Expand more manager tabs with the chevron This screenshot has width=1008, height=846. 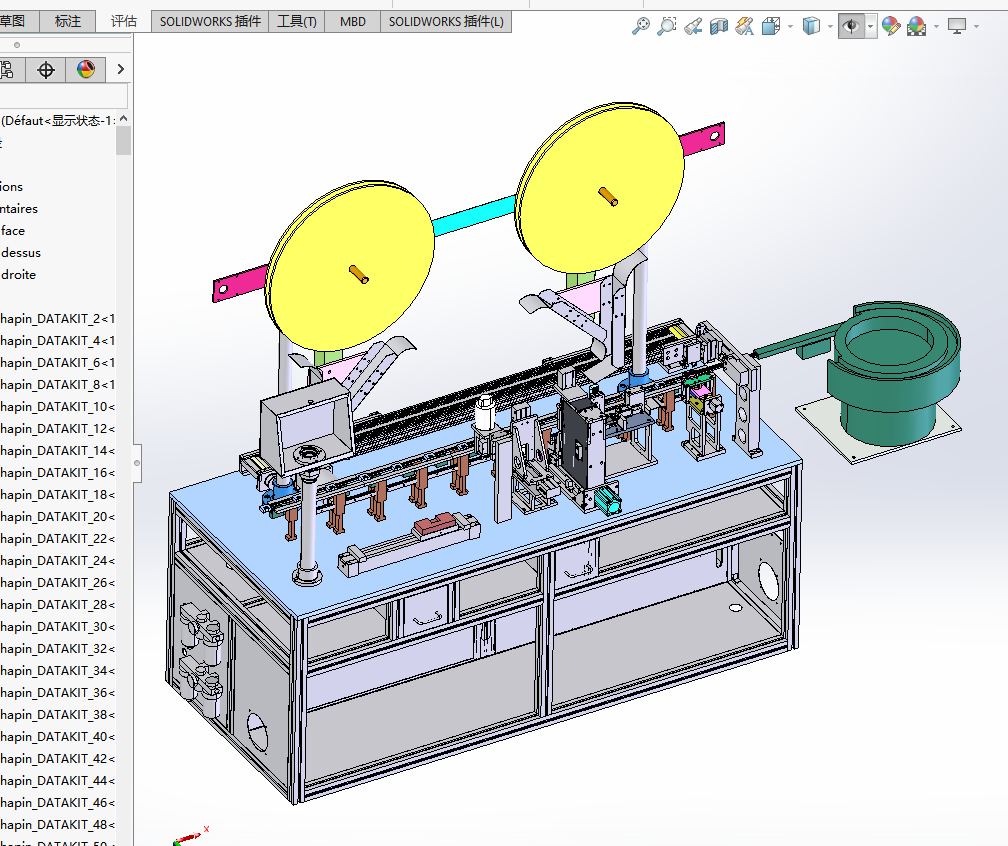[121, 69]
